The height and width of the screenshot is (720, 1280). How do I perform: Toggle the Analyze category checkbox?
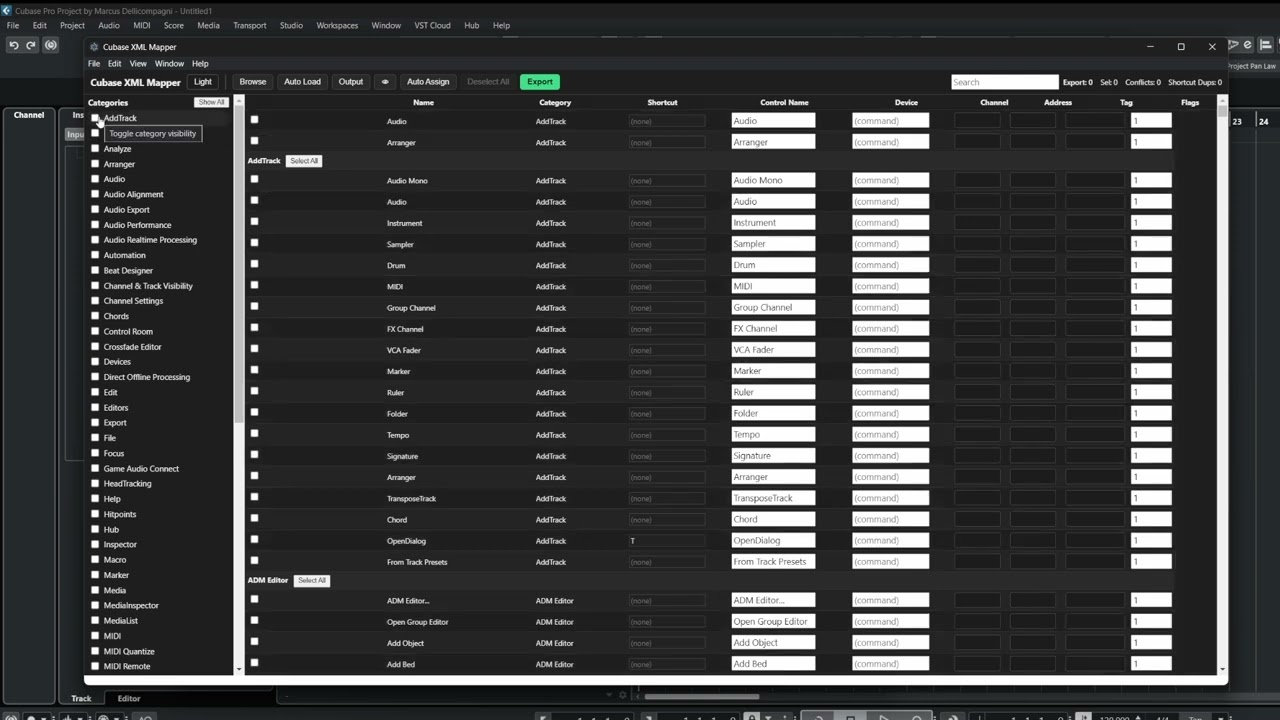click(x=95, y=148)
